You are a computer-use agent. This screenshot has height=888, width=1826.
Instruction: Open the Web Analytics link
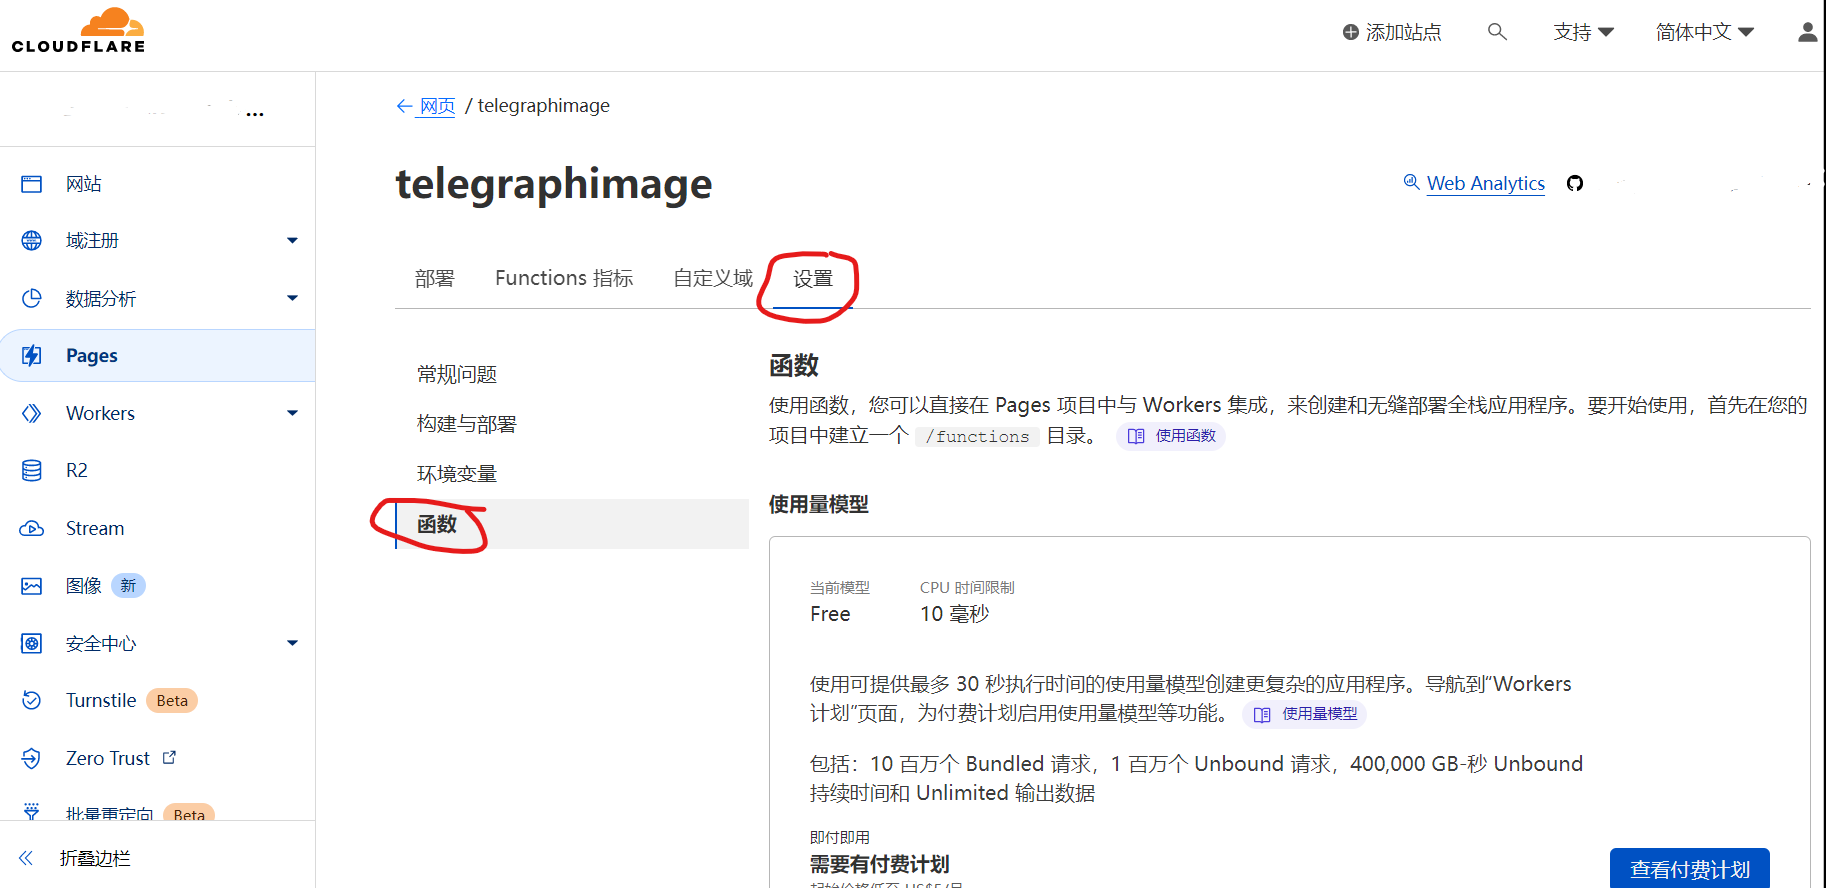[1485, 183]
